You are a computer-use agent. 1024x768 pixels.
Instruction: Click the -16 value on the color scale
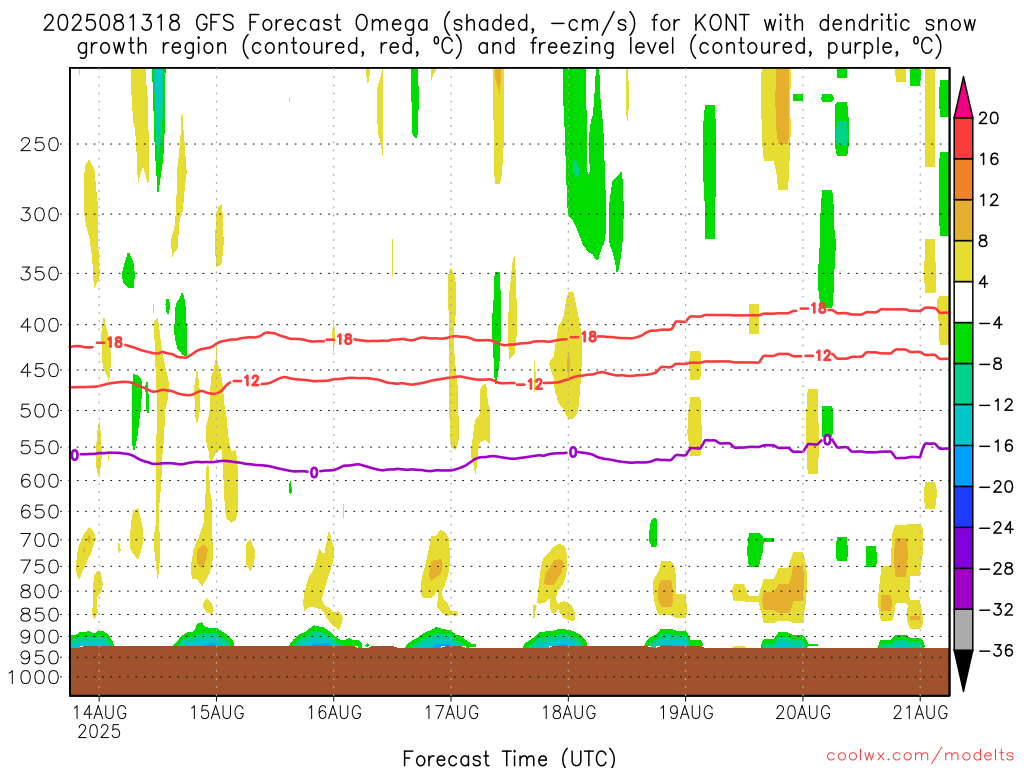click(997, 446)
